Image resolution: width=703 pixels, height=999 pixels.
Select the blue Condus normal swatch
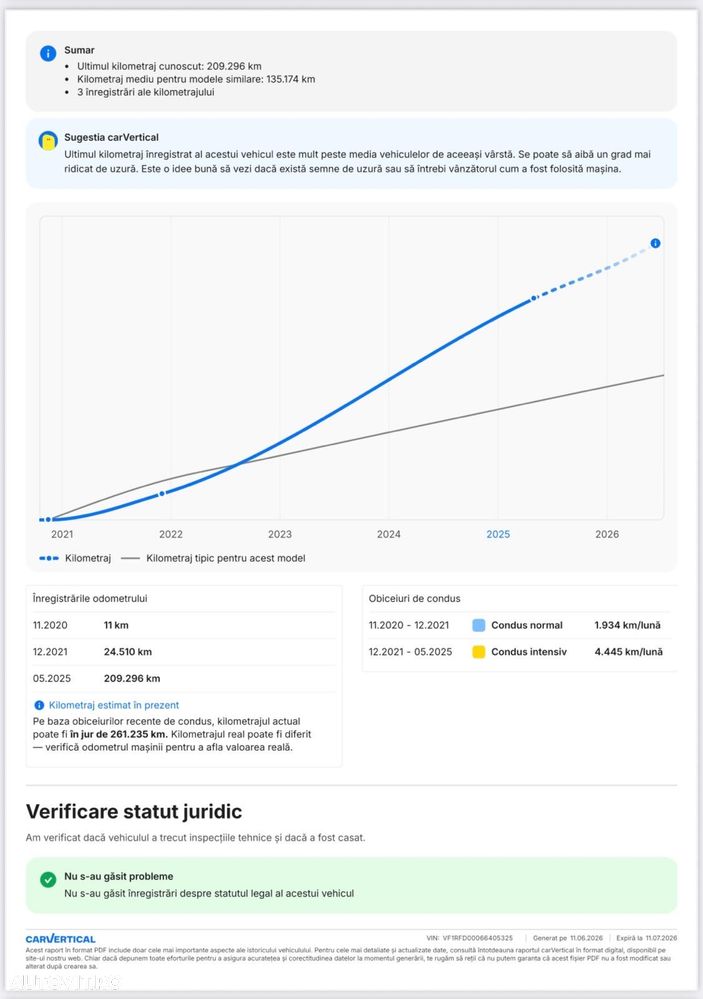pyautogui.click(x=479, y=625)
